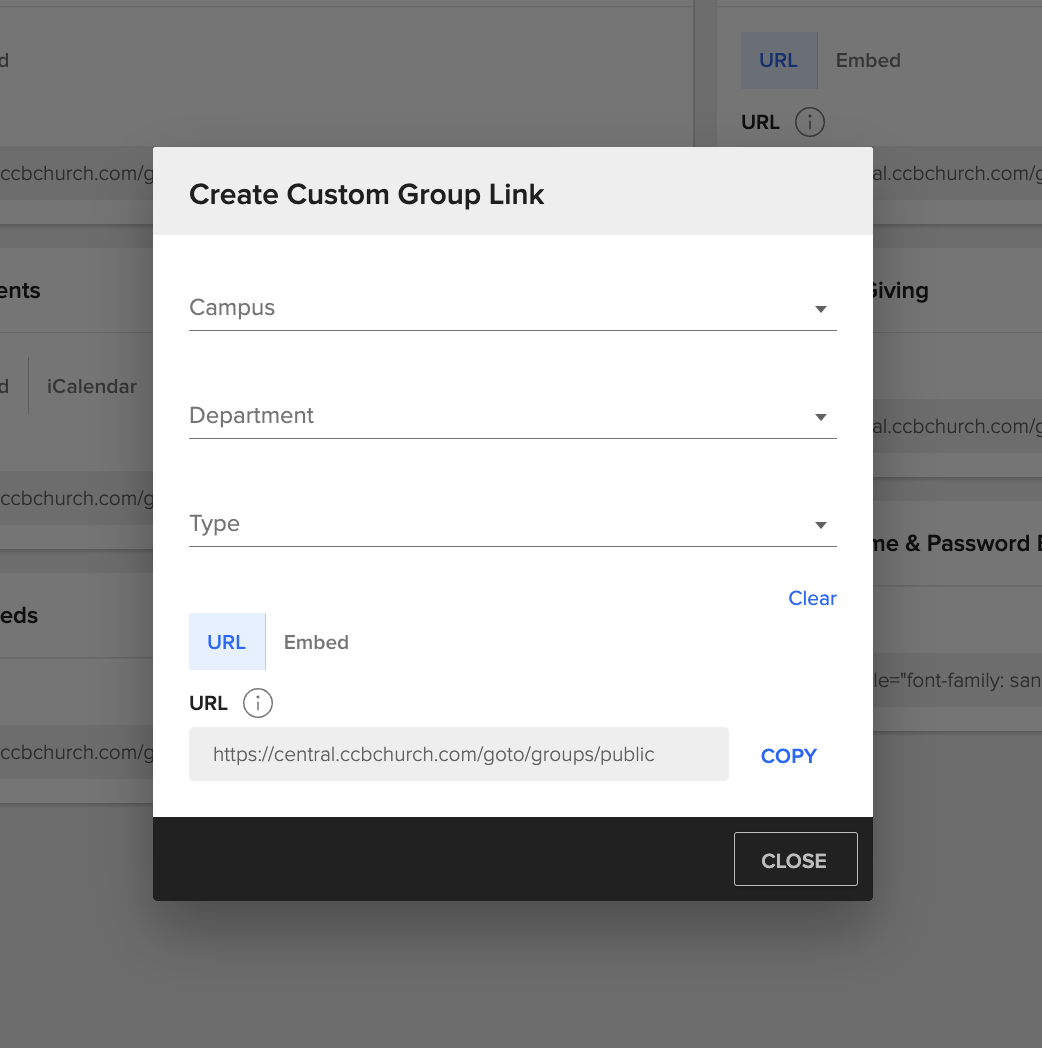The height and width of the screenshot is (1048, 1042).
Task: Copy the public groups URL
Action: pos(788,756)
